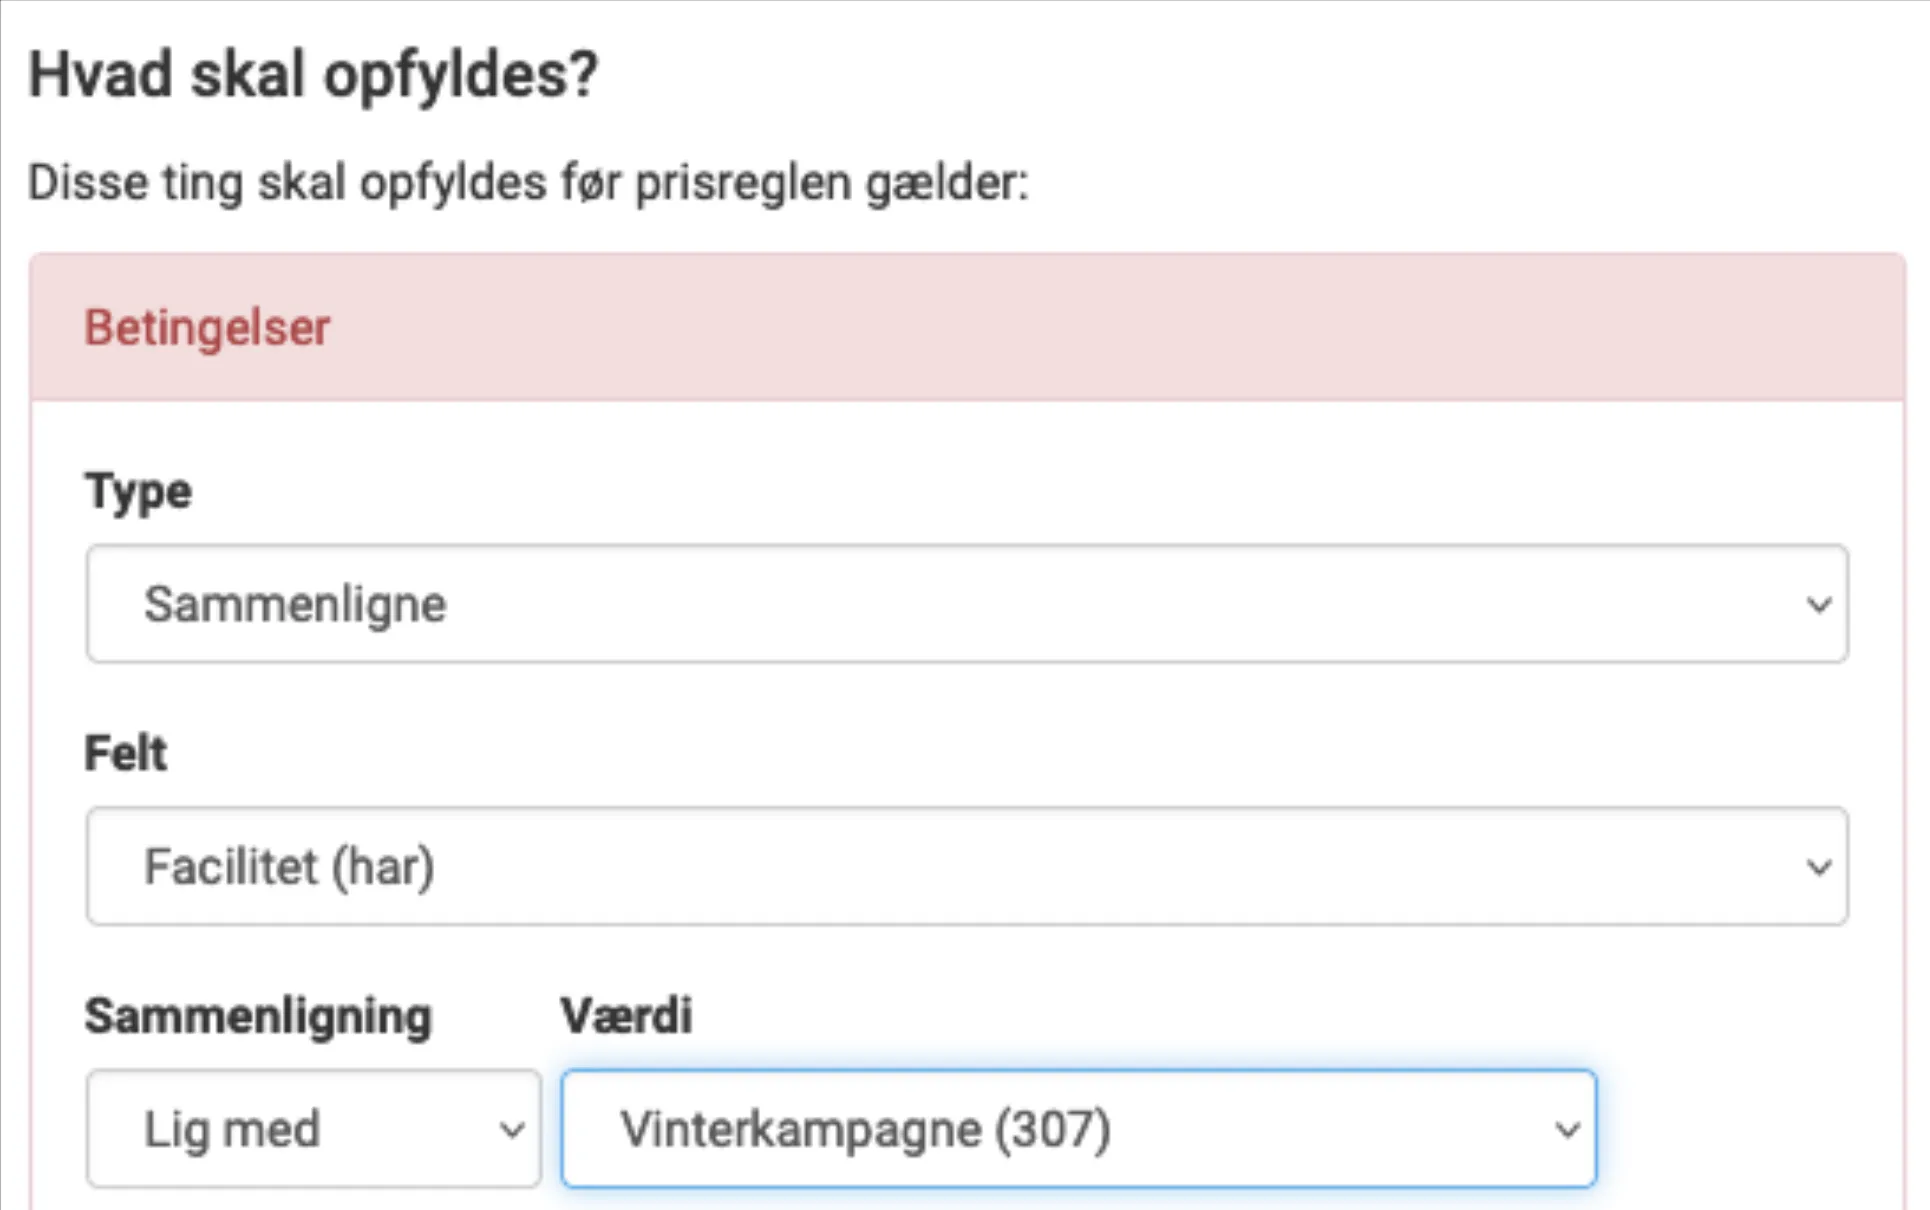Viewport: 1930px width, 1210px height.
Task: Select the Facilitet (har) combo box value text
Action: point(290,866)
